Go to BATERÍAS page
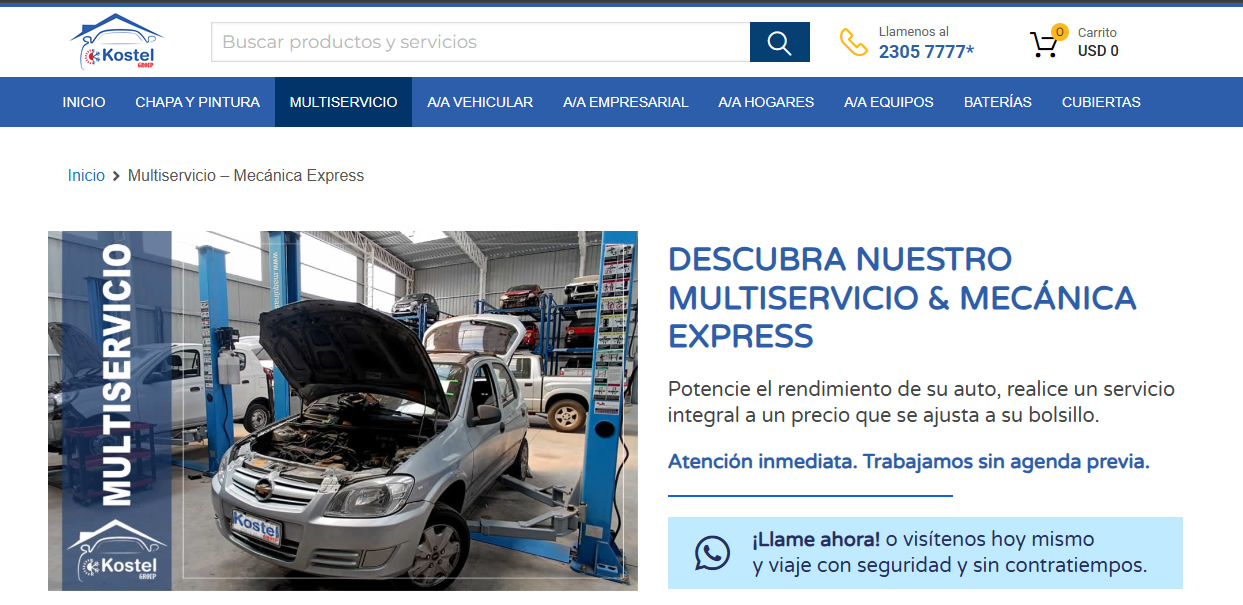The height and width of the screenshot is (605, 1243). [997, 102]
